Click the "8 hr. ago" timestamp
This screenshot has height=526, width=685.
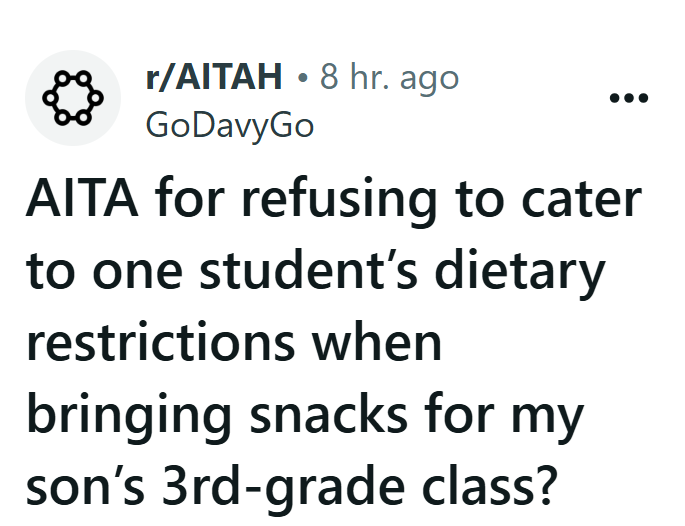389,78
